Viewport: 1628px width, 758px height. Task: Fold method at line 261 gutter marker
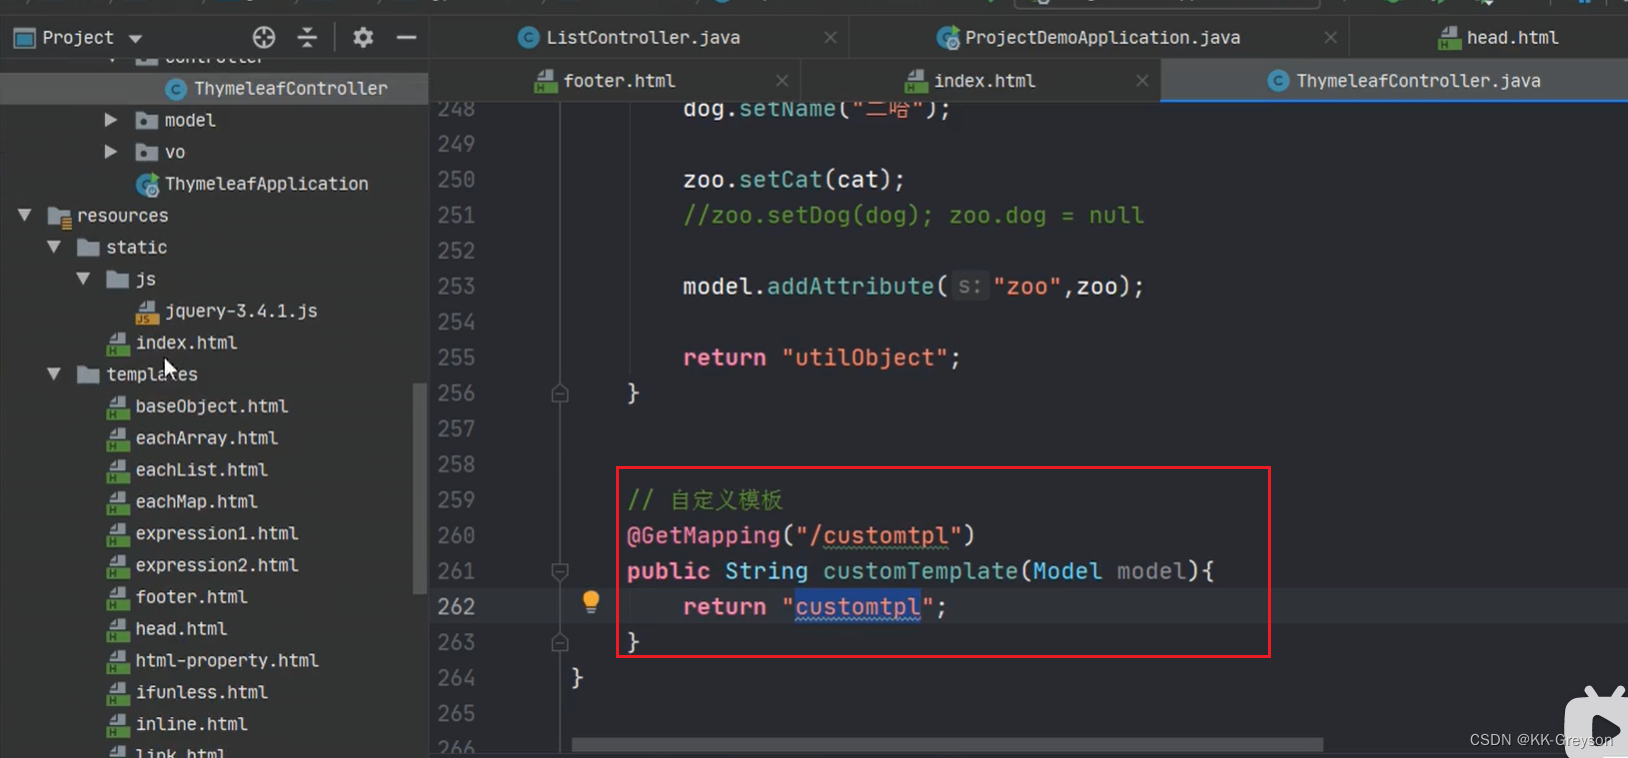[560, 571]
